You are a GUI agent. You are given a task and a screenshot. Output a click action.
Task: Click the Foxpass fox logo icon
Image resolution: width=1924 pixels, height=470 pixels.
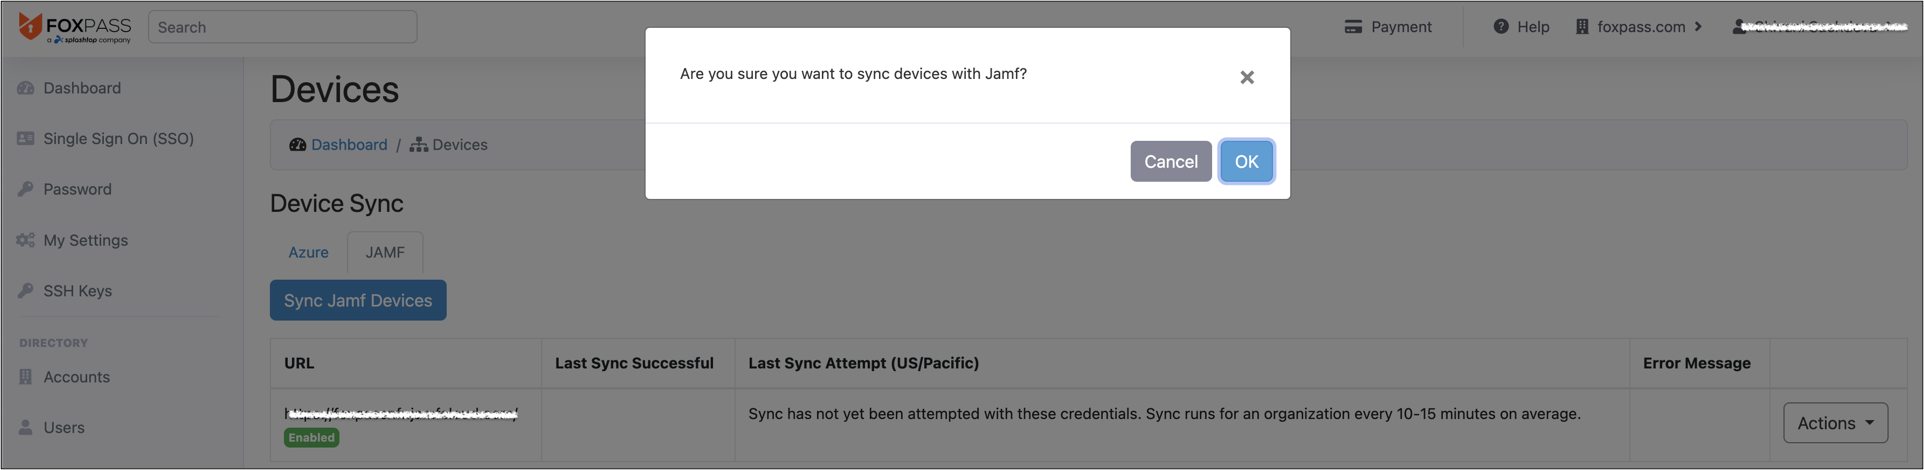(x=30, y=26)
